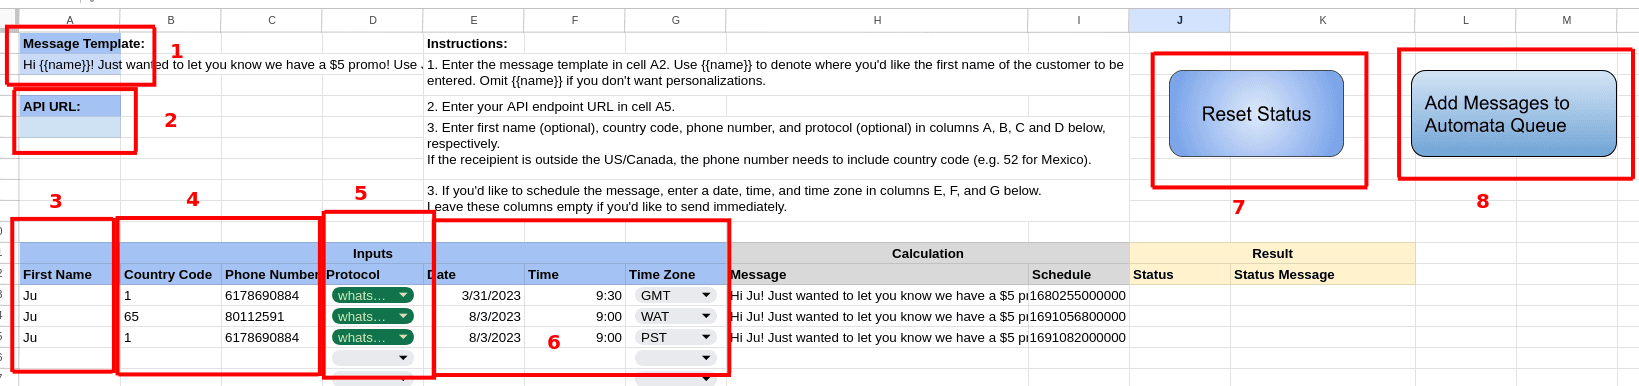
Task: Select the 9:30 time cell
Action: coord(575,295)
